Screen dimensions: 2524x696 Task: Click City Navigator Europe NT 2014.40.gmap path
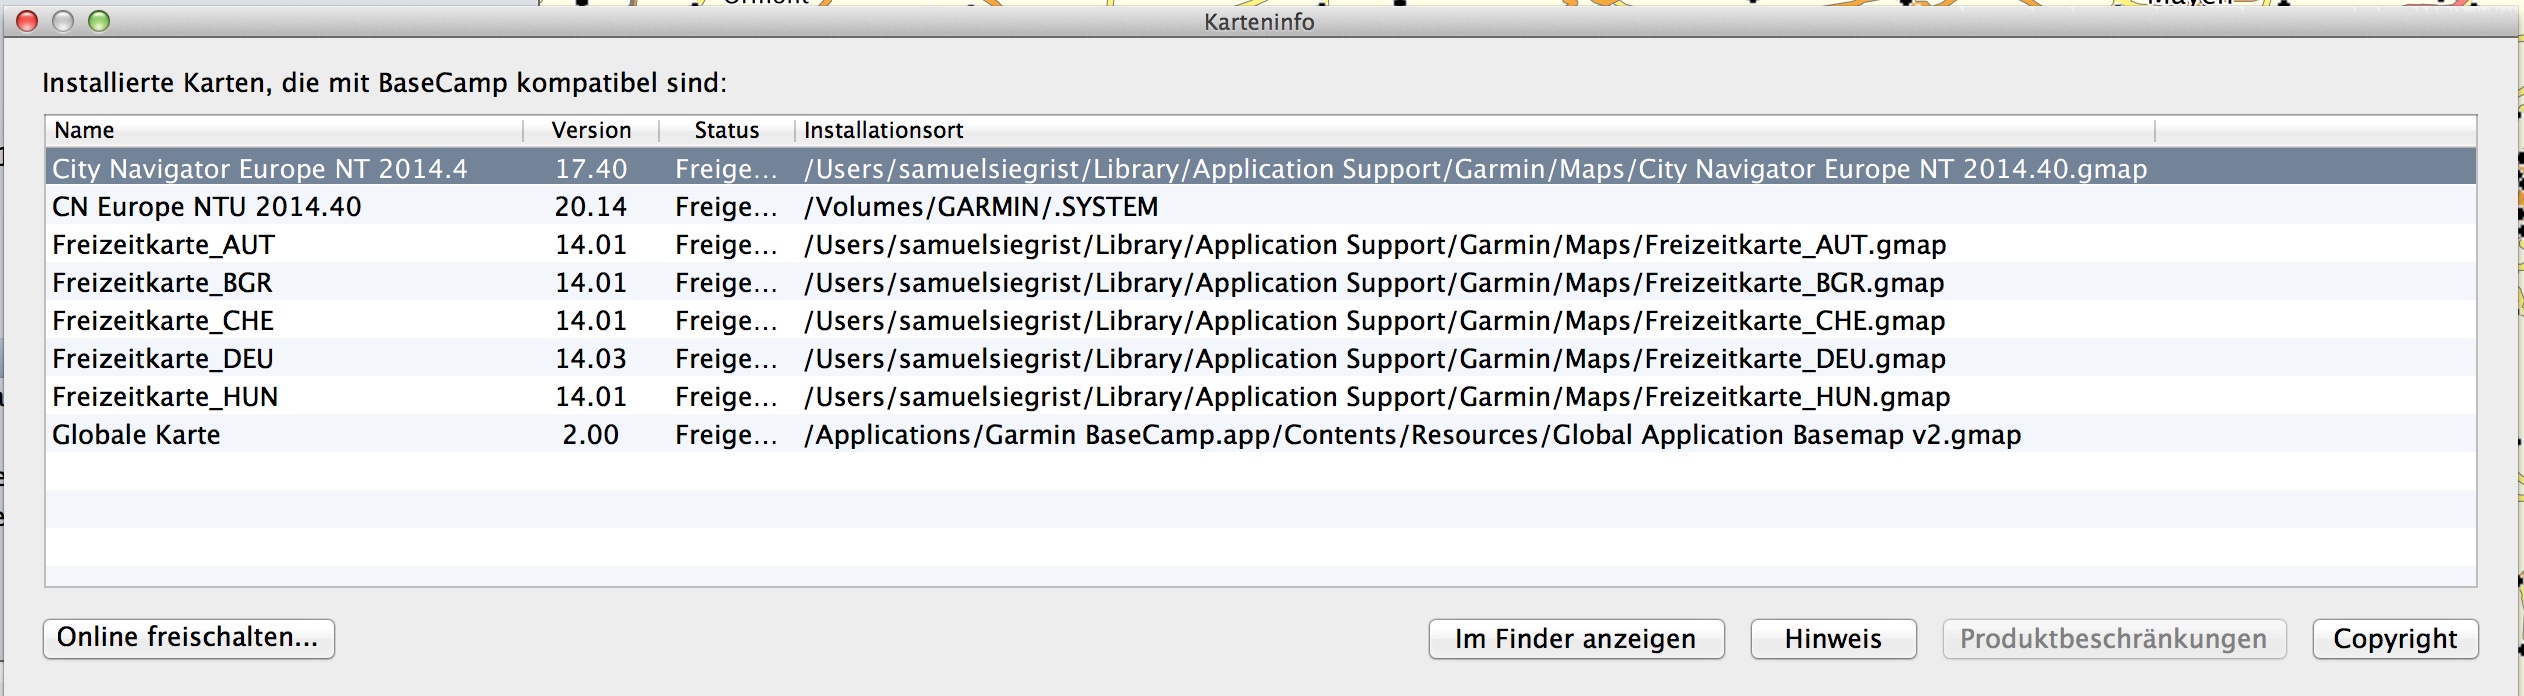(x=1476, y=169)
